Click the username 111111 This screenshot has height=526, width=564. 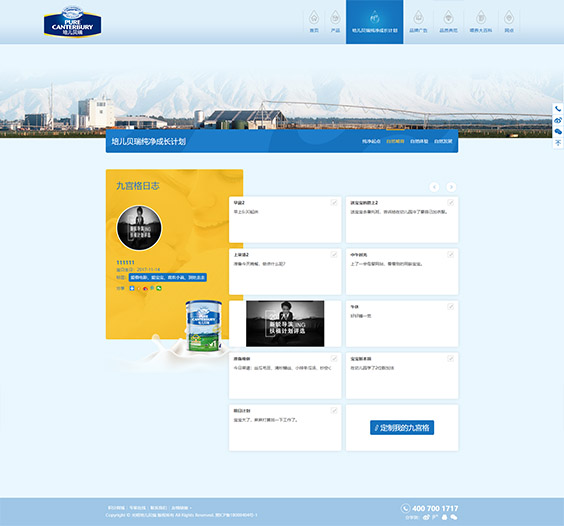click(x=125, y=262)
